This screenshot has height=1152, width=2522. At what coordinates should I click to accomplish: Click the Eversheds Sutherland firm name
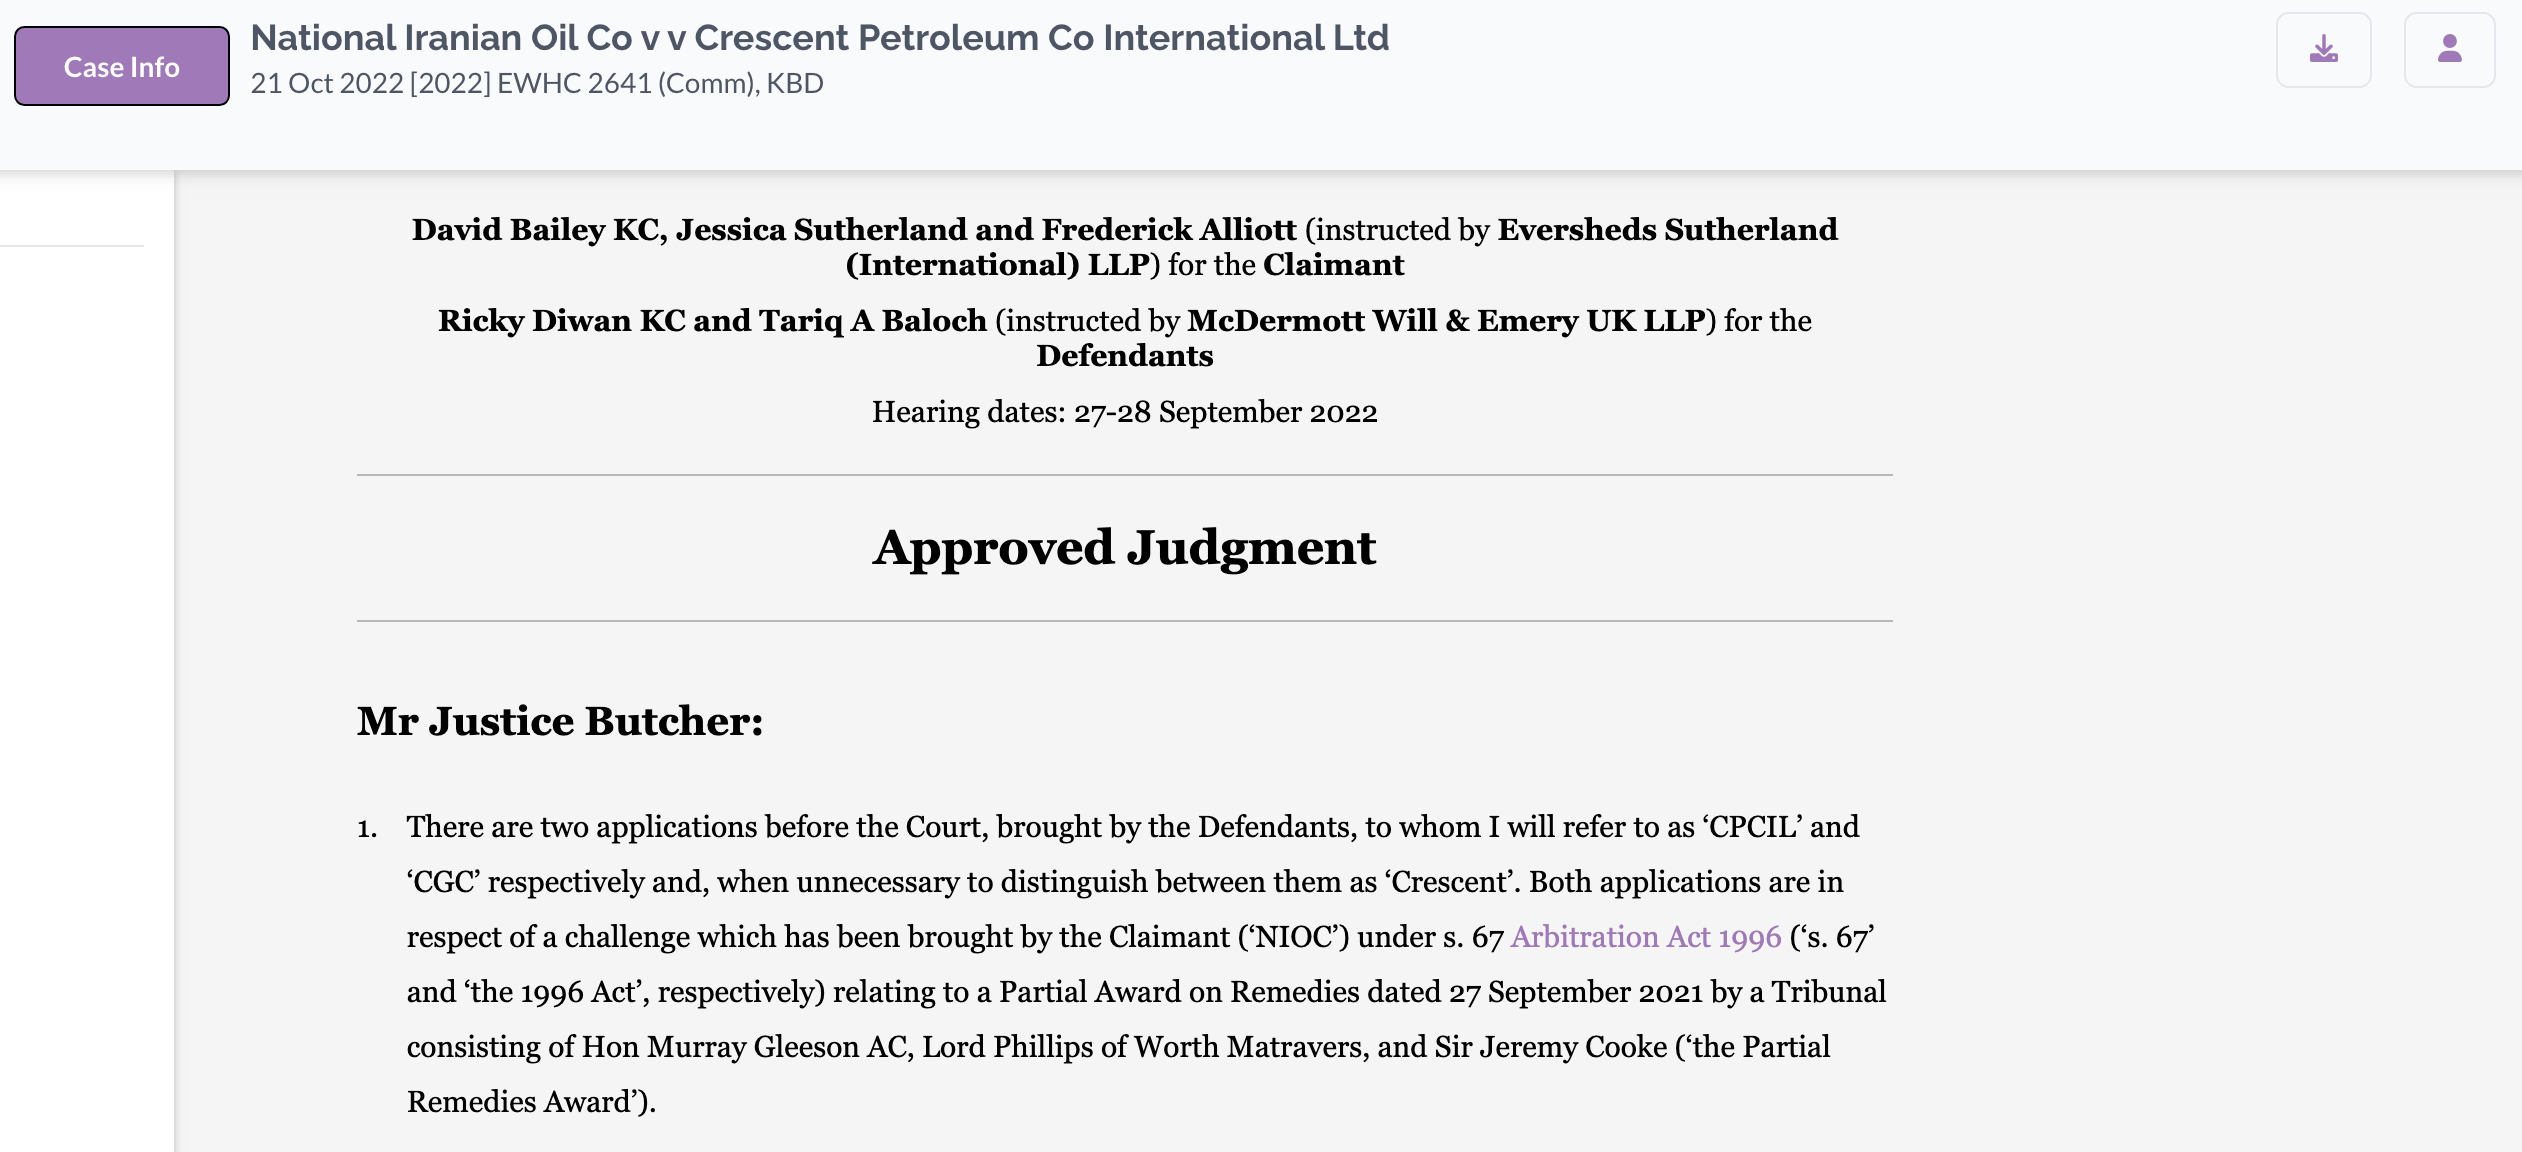(1667, 230)
